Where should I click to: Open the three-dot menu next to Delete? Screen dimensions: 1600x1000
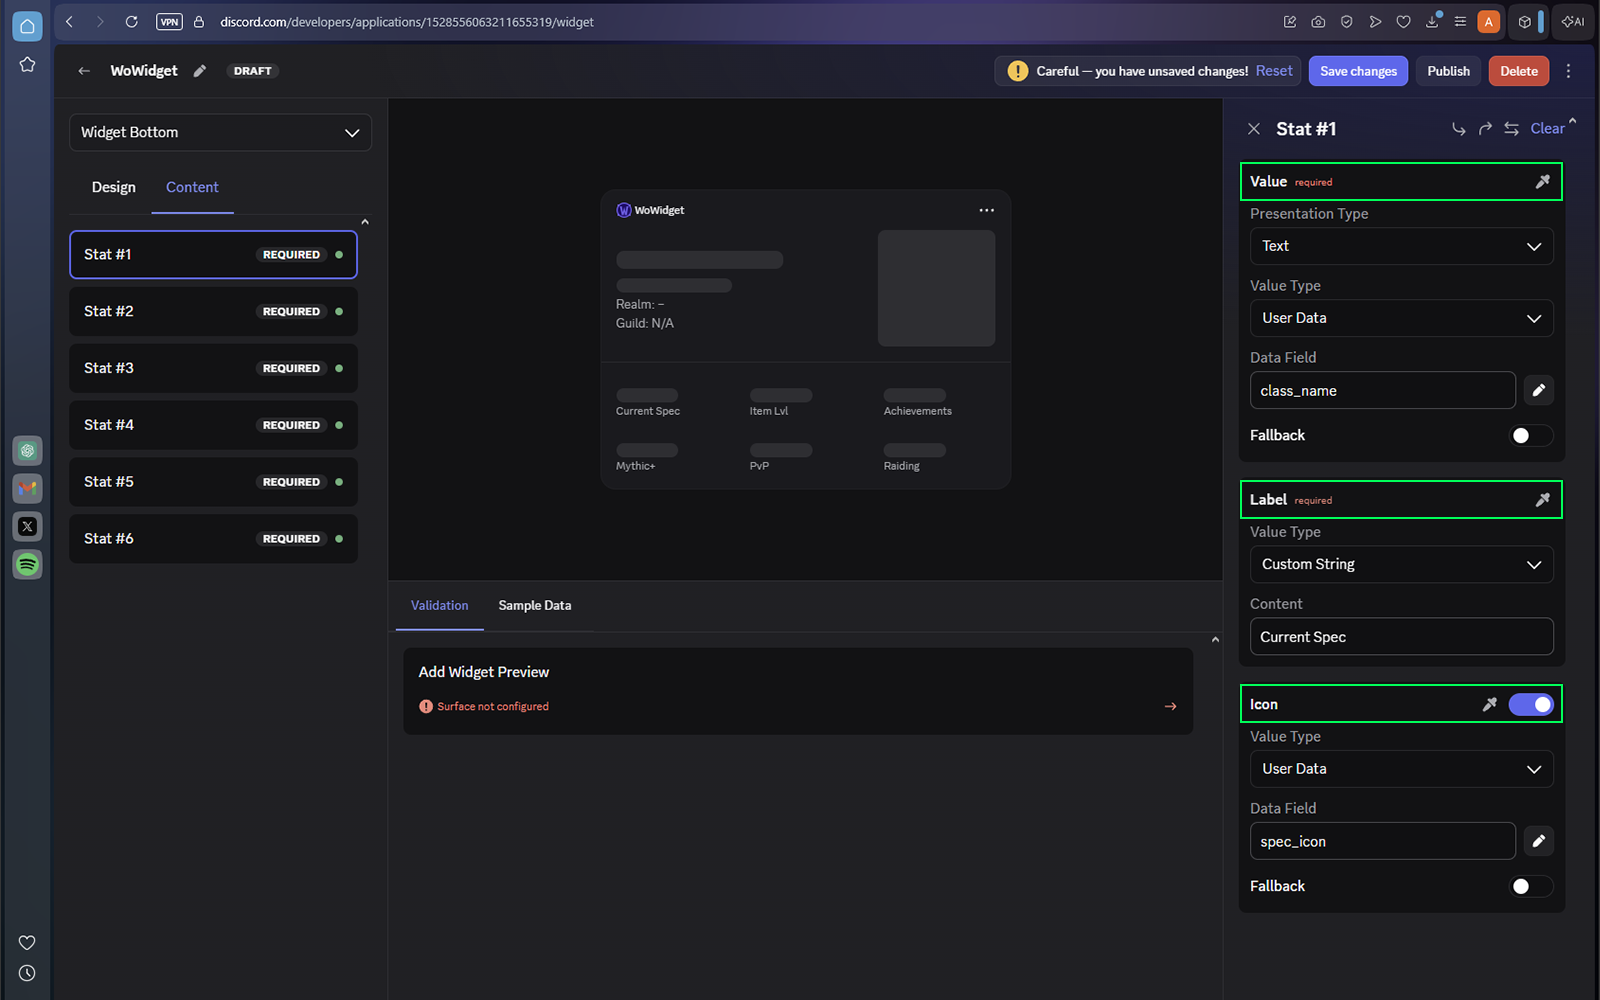pos(1568,71)
